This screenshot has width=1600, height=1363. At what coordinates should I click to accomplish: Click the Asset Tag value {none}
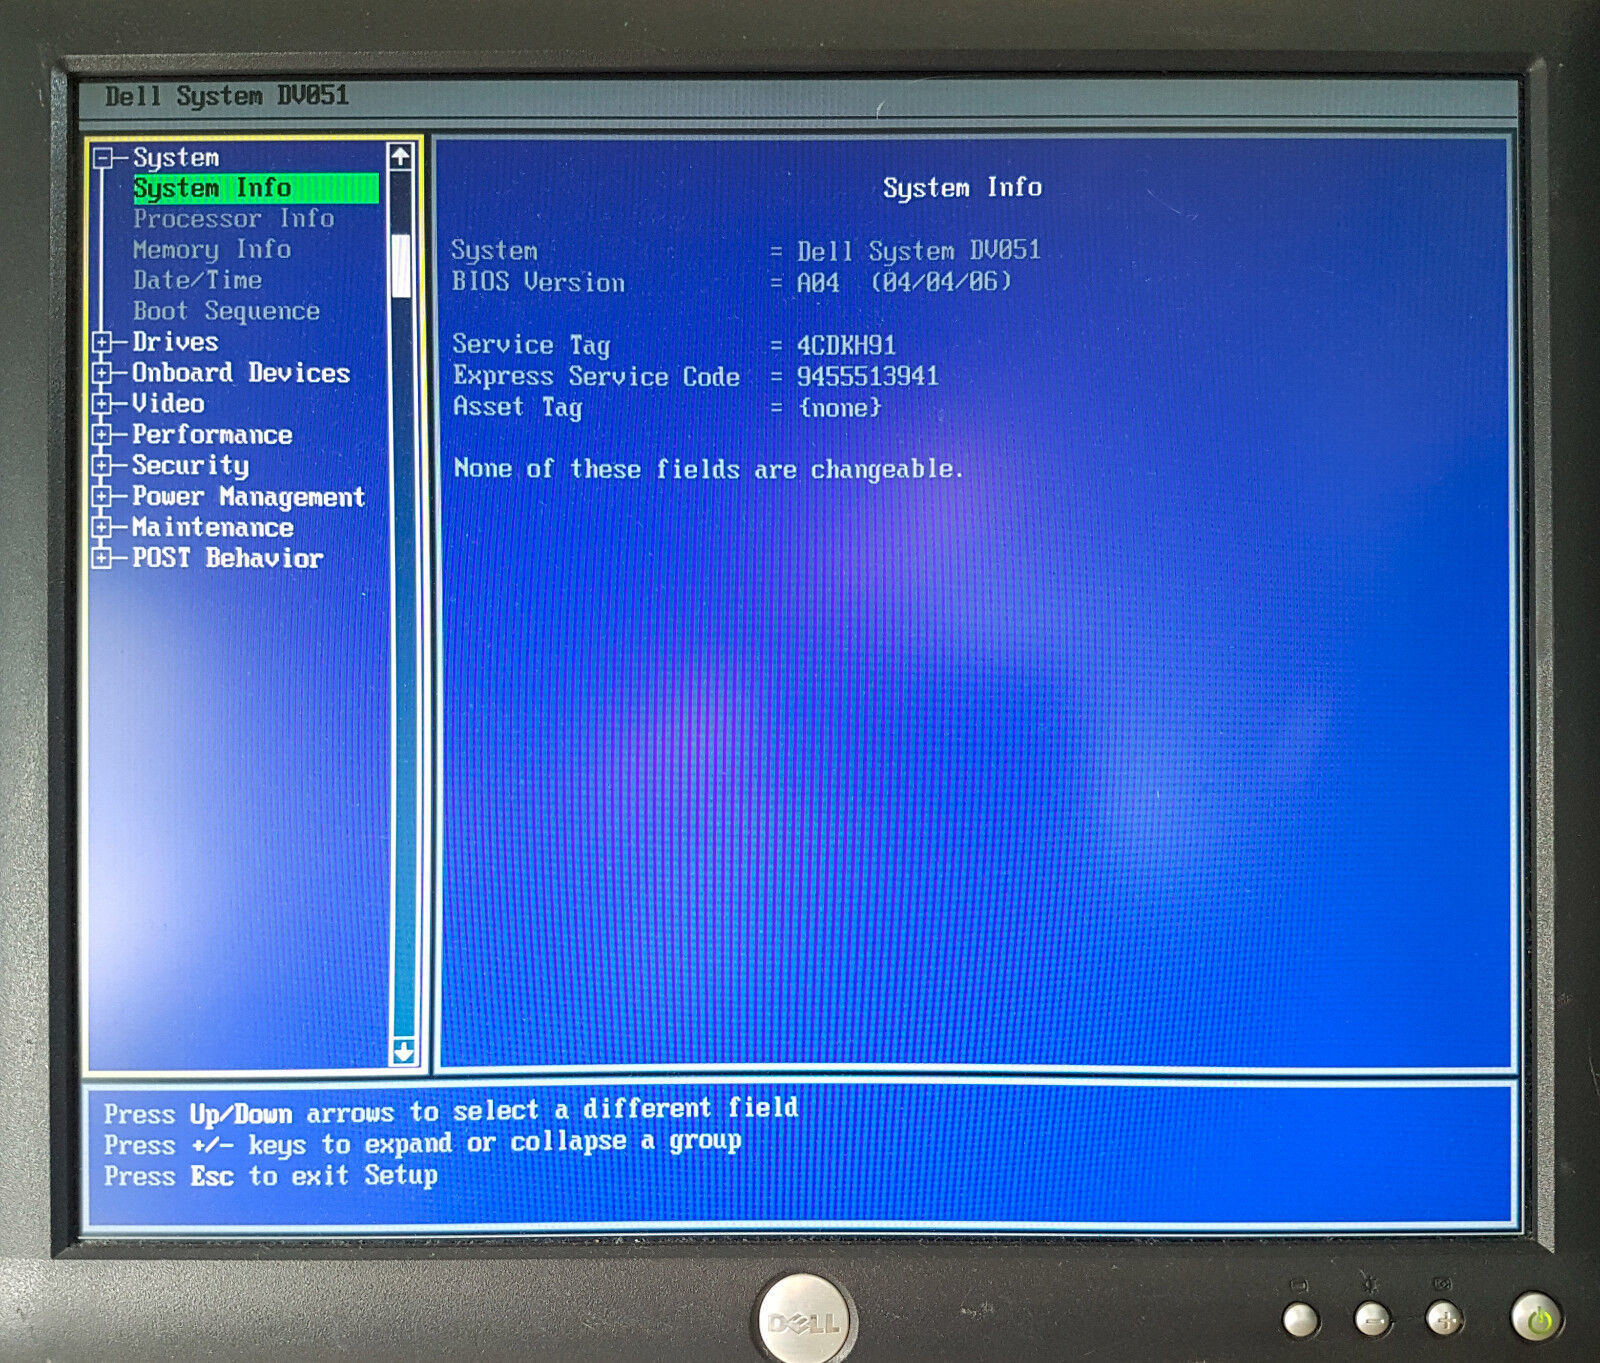(840, 408)
